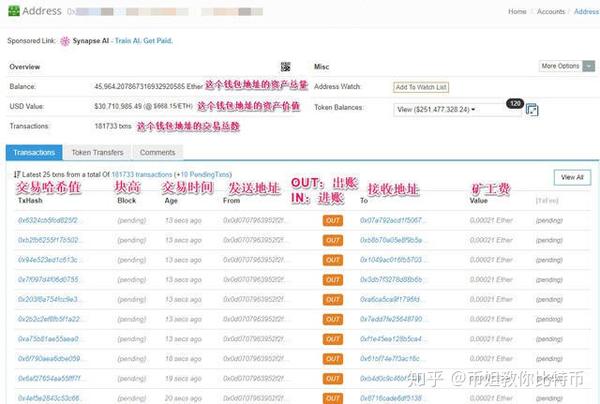
Task: Open the Comments tab
Action: click(x=158, y=152)
